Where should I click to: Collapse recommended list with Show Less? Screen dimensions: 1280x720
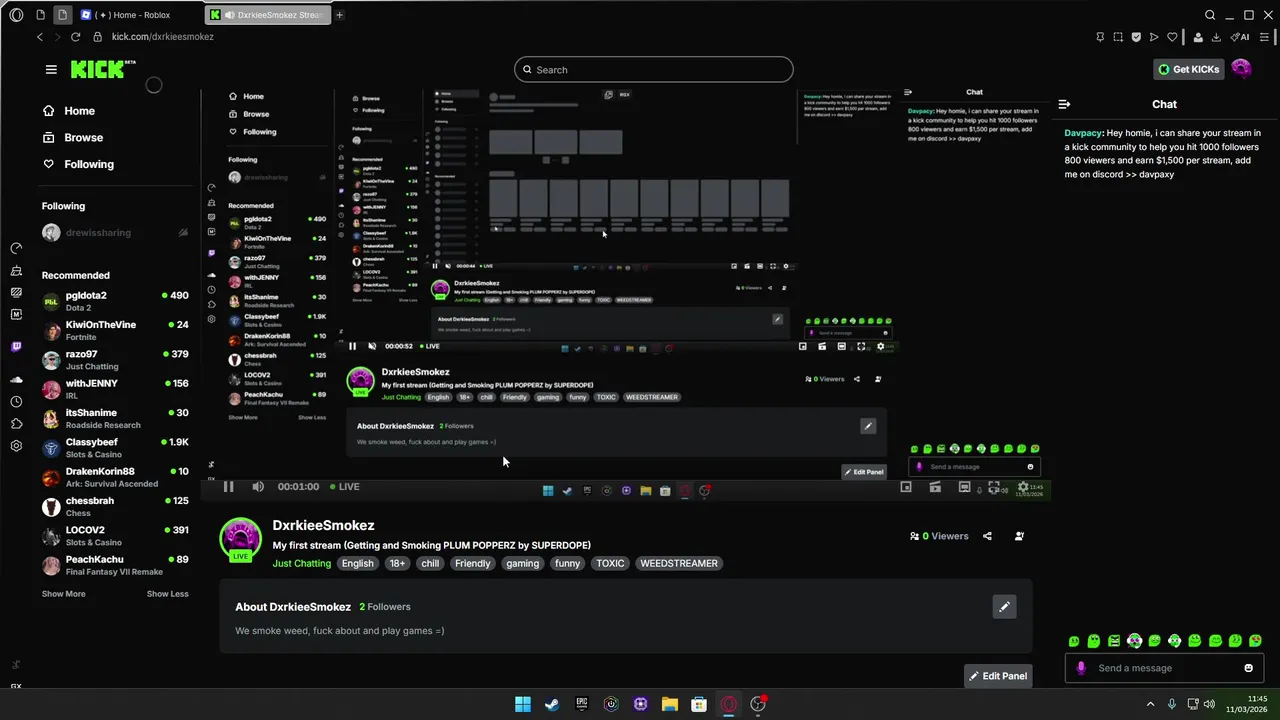pos(167,594)
